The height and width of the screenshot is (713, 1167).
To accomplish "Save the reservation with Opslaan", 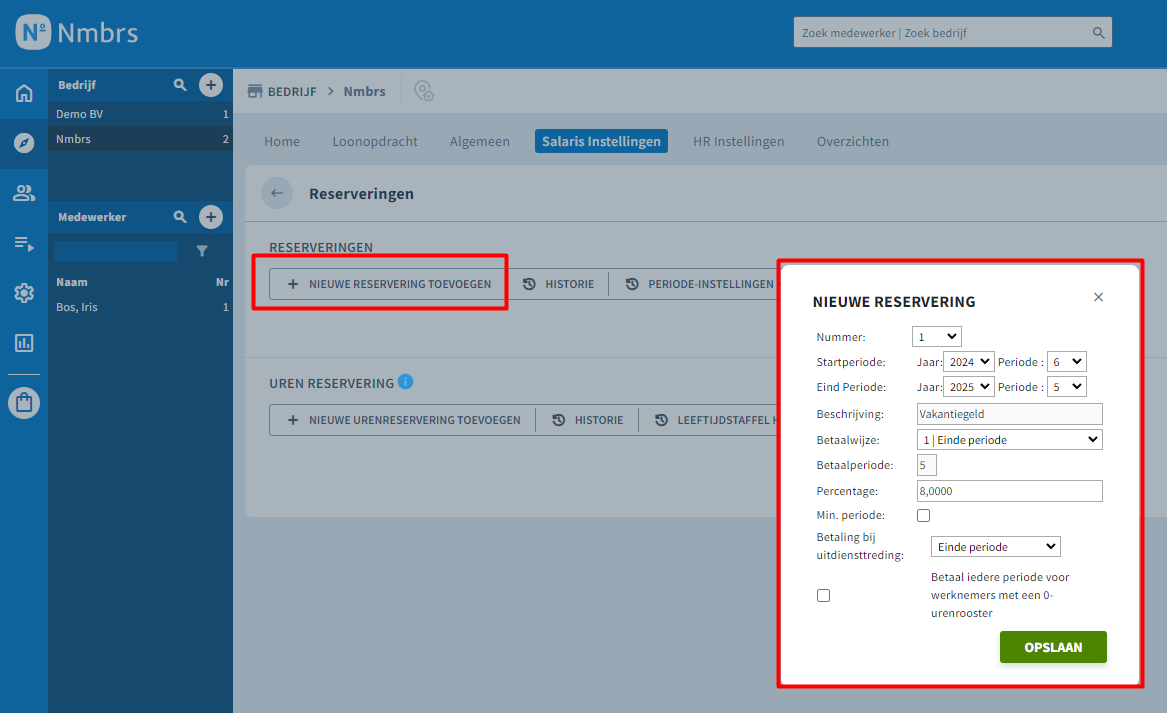I will point(1053,647).
